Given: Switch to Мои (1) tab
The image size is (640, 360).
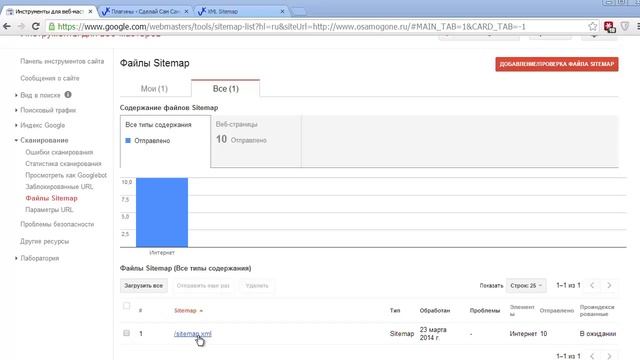Looking at the screenshot, I should point(154,89).
